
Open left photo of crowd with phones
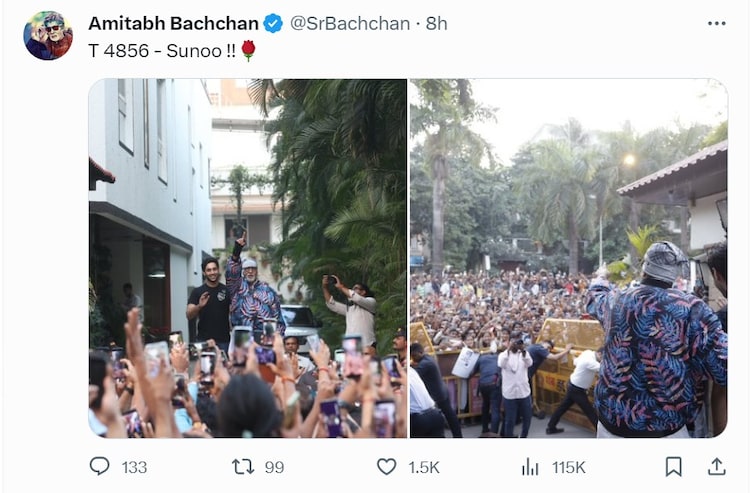click(x=248, y=258)
